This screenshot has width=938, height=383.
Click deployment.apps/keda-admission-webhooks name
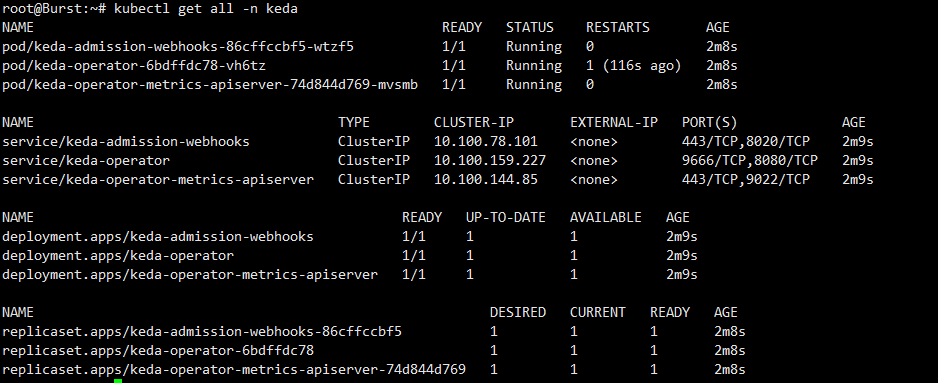(158, 237)
